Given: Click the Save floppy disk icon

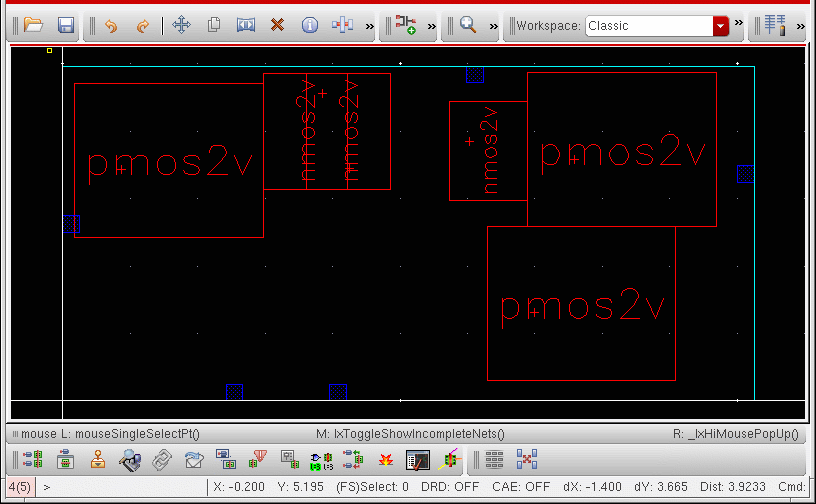Looking at the screenshot, I should click(65, 25).
